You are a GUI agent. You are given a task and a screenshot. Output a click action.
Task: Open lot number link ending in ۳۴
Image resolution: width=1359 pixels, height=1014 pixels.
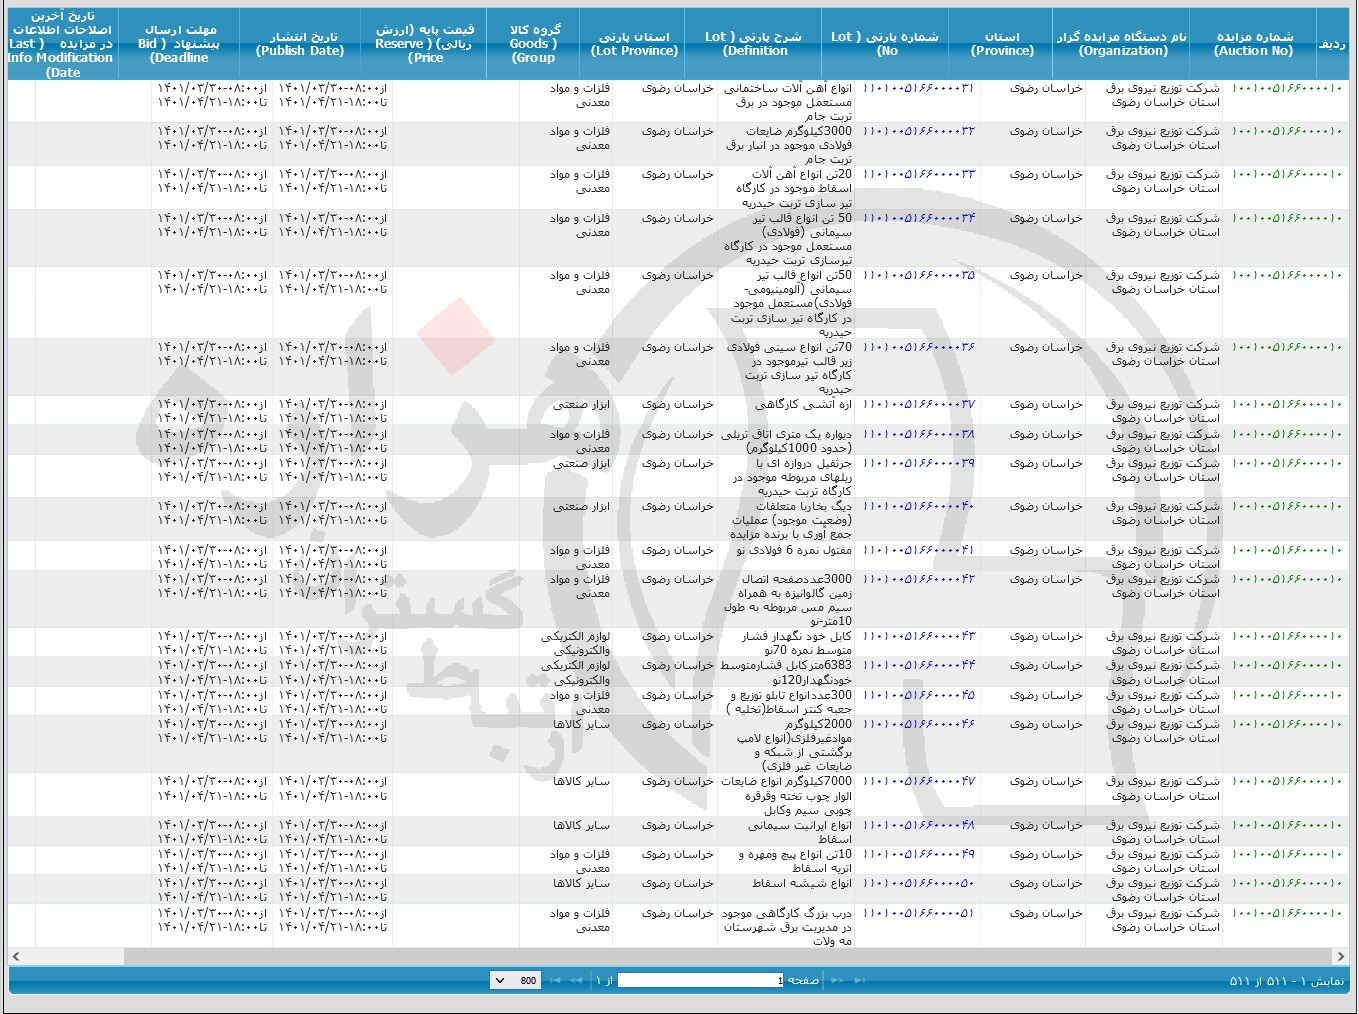pos(918,218)
